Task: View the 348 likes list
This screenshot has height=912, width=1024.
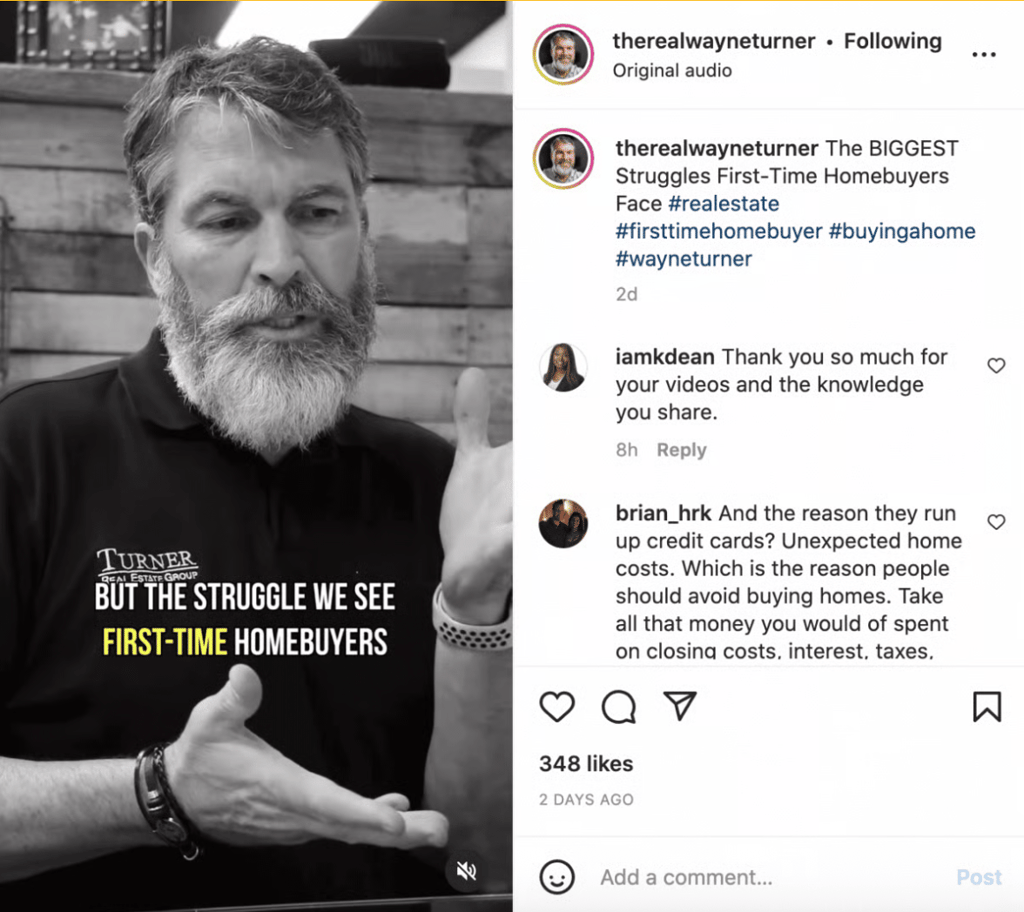Action: (586, 764)
